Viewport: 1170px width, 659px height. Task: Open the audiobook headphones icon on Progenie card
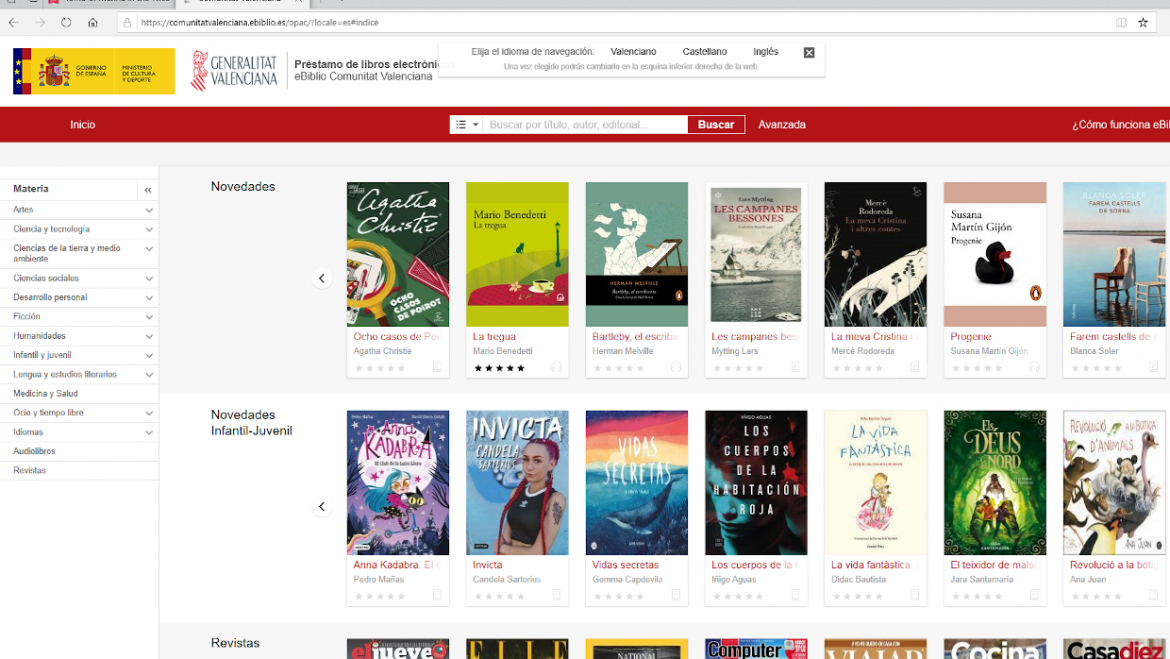[1035, 368]
